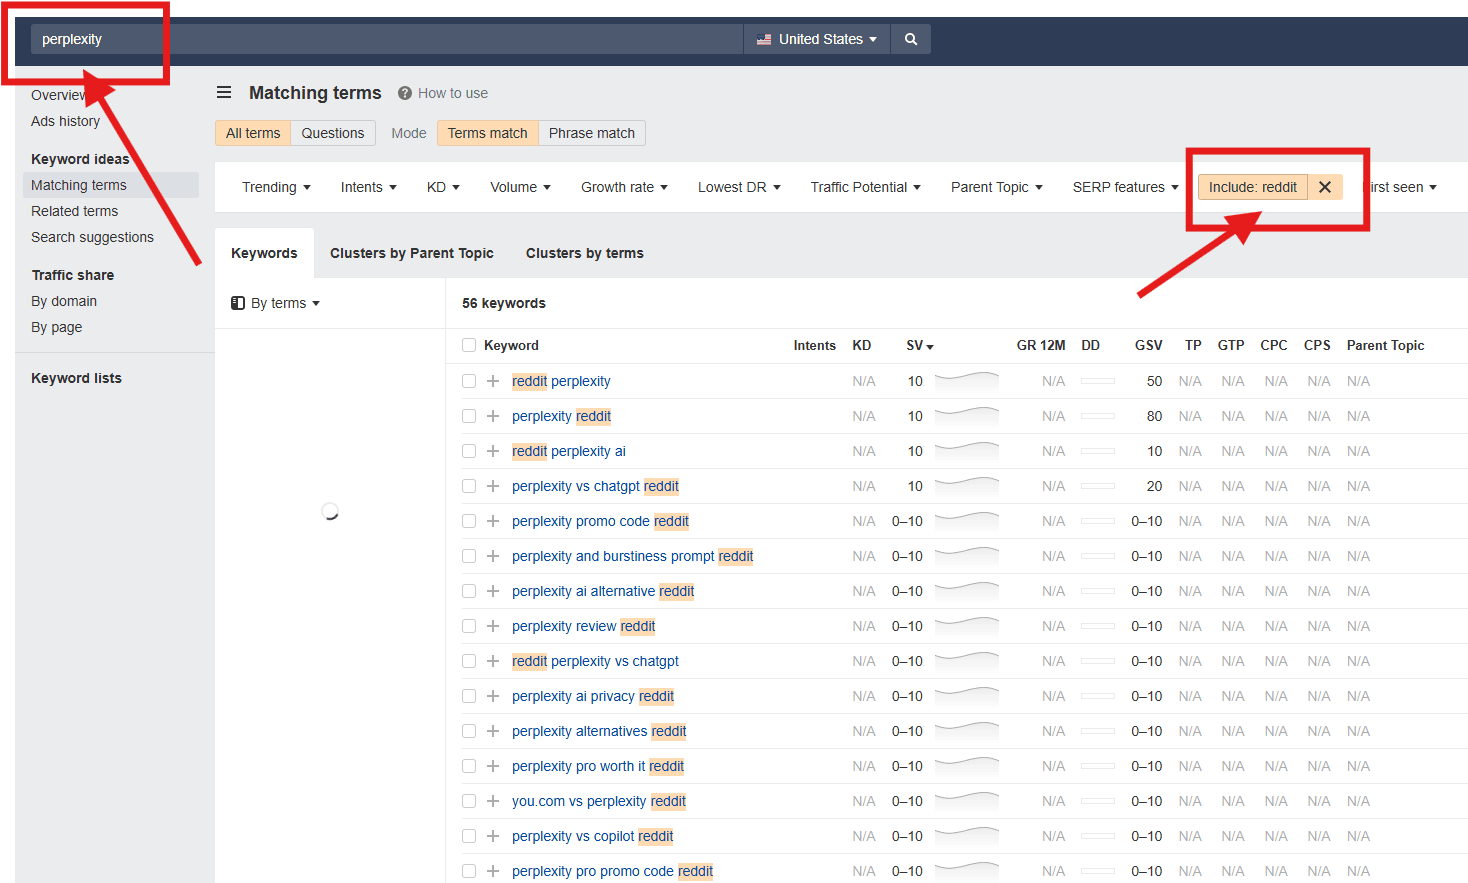Image resolution: width=1468 pixels, height=883 pixels.
Task: Click the US flag icon in country selector
Action: click(x=764, y=39)
